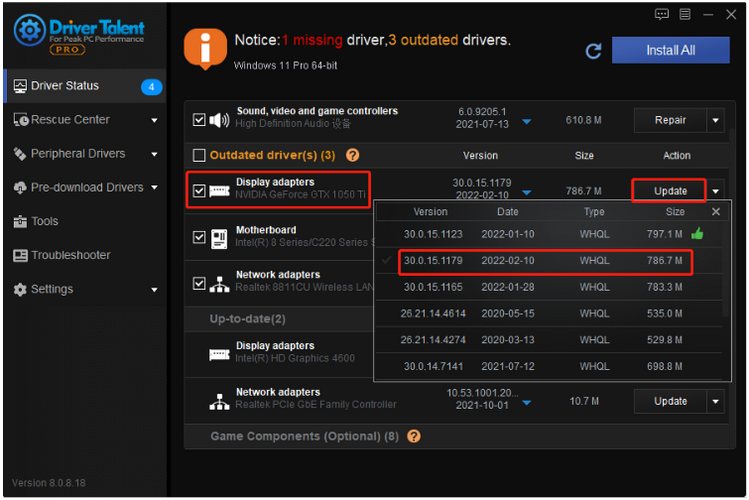Open dropdown arrow beside Realtek PCIe Update button
Image resolution: width=749 pixels, height=500 pixels.
click(x=716, y=402)
